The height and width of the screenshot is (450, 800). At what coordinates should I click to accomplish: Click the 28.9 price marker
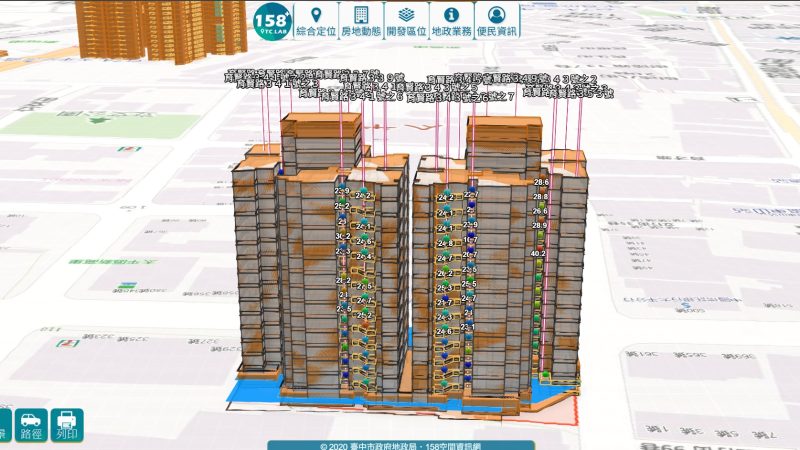(541, 226)
